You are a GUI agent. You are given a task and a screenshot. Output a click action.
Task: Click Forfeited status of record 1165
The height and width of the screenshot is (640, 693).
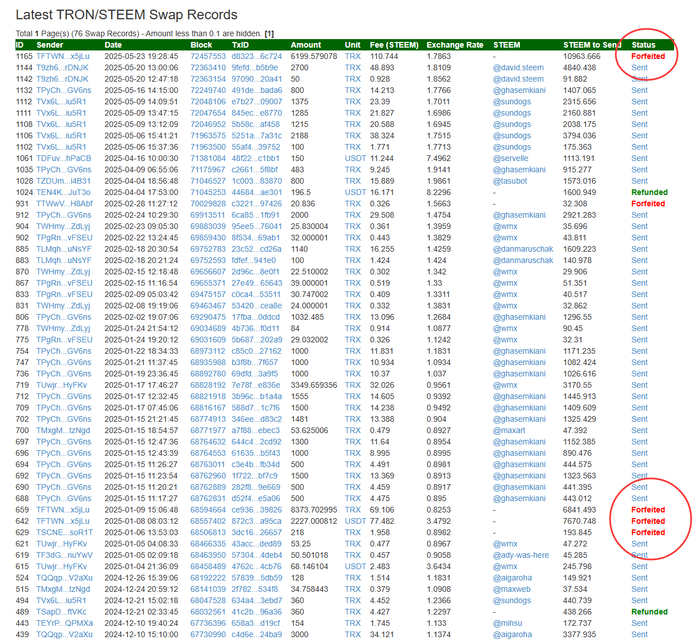point(648,57)
